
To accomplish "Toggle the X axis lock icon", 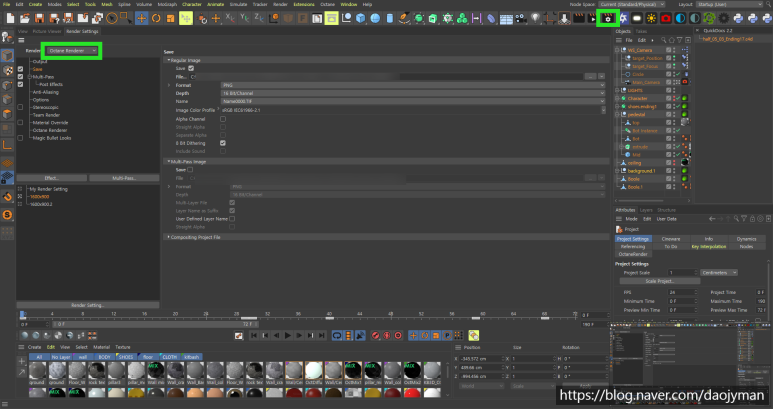I will (230, 19).
